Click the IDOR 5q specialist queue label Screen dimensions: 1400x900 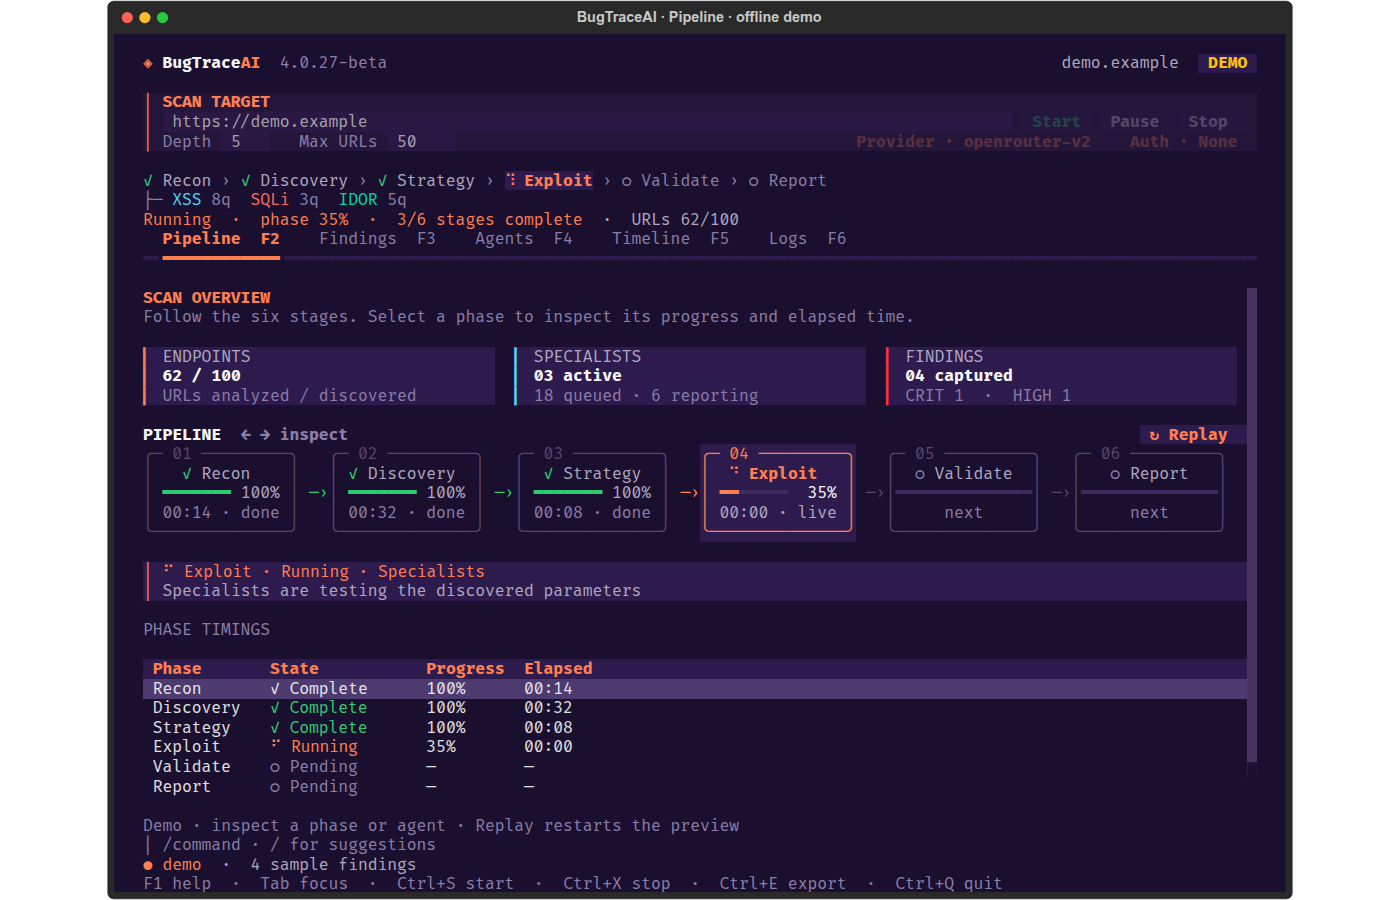click(x=372, y=200)
